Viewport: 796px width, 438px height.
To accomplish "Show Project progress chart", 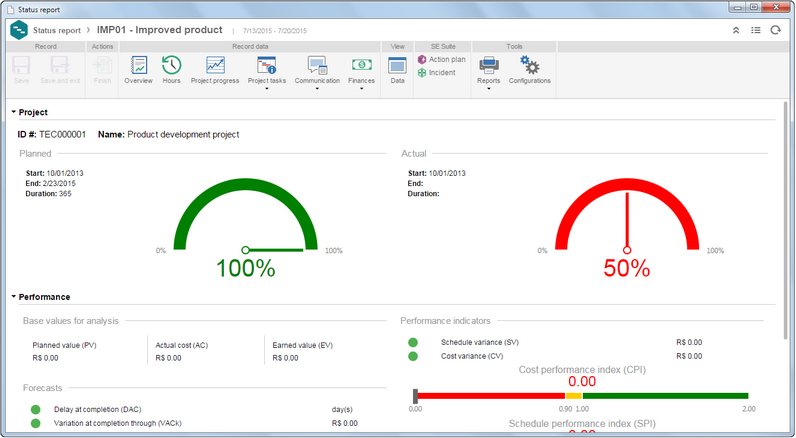I will tap(215, 65).
